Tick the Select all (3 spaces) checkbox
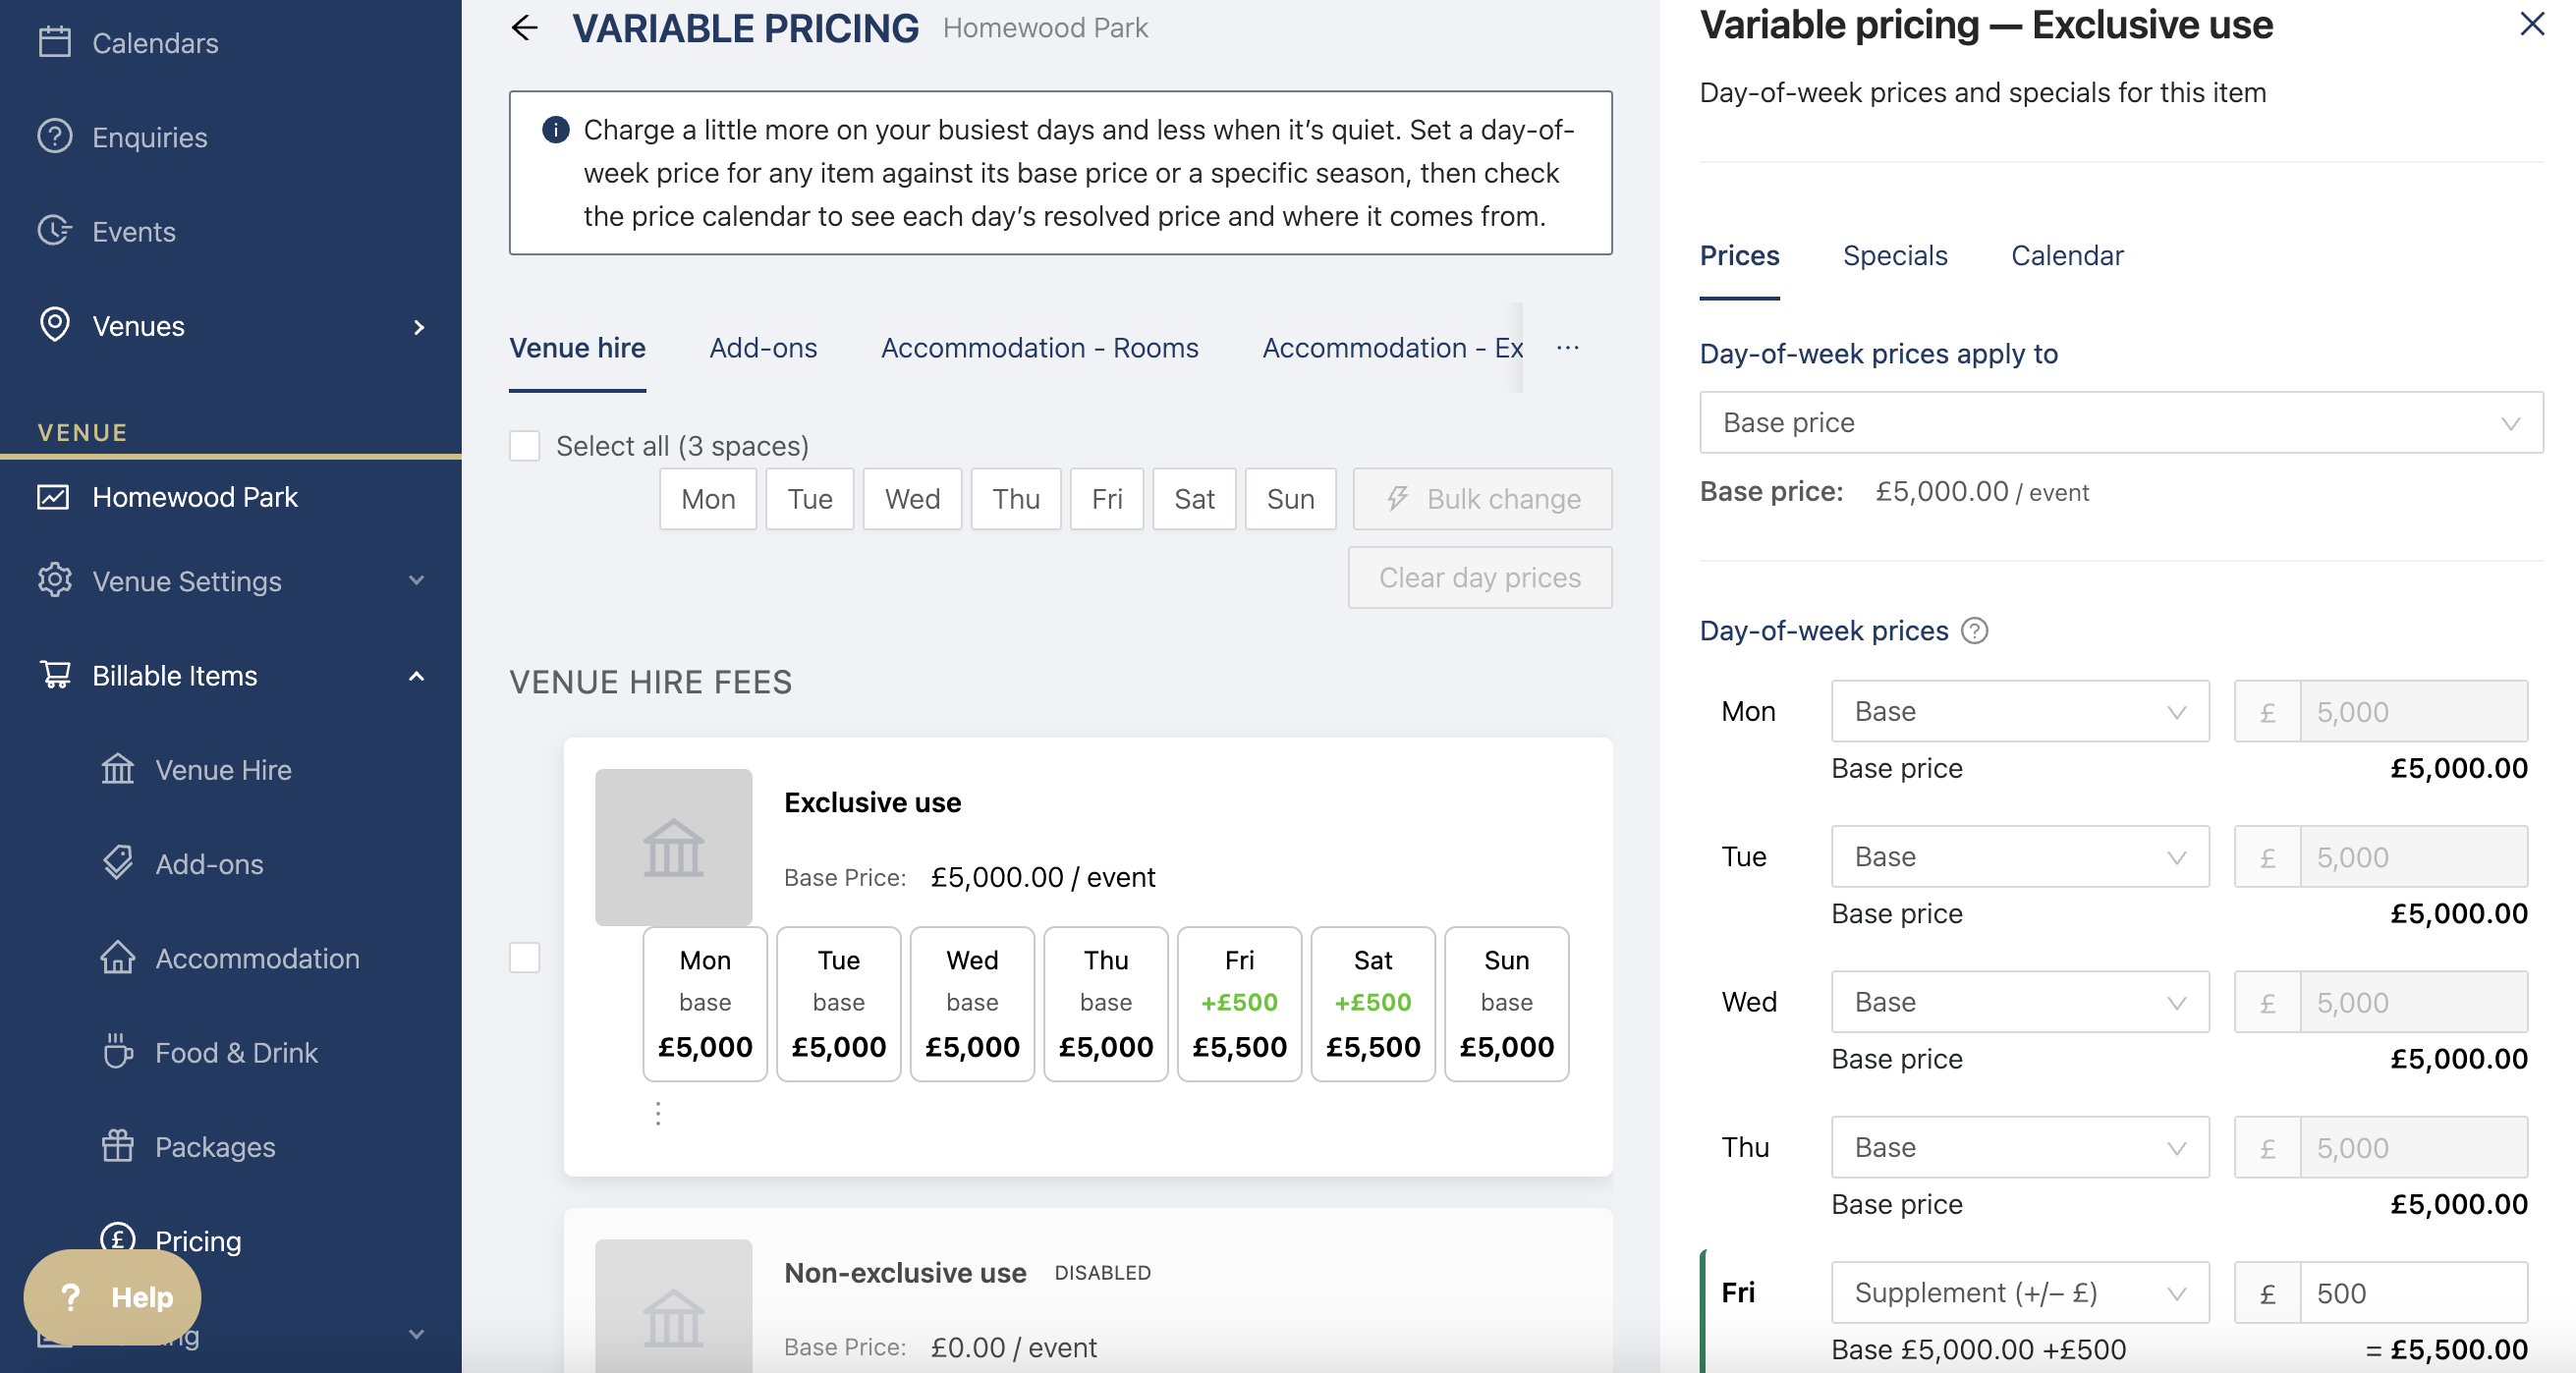2576x1373 pixels. (x=524, y=446)
